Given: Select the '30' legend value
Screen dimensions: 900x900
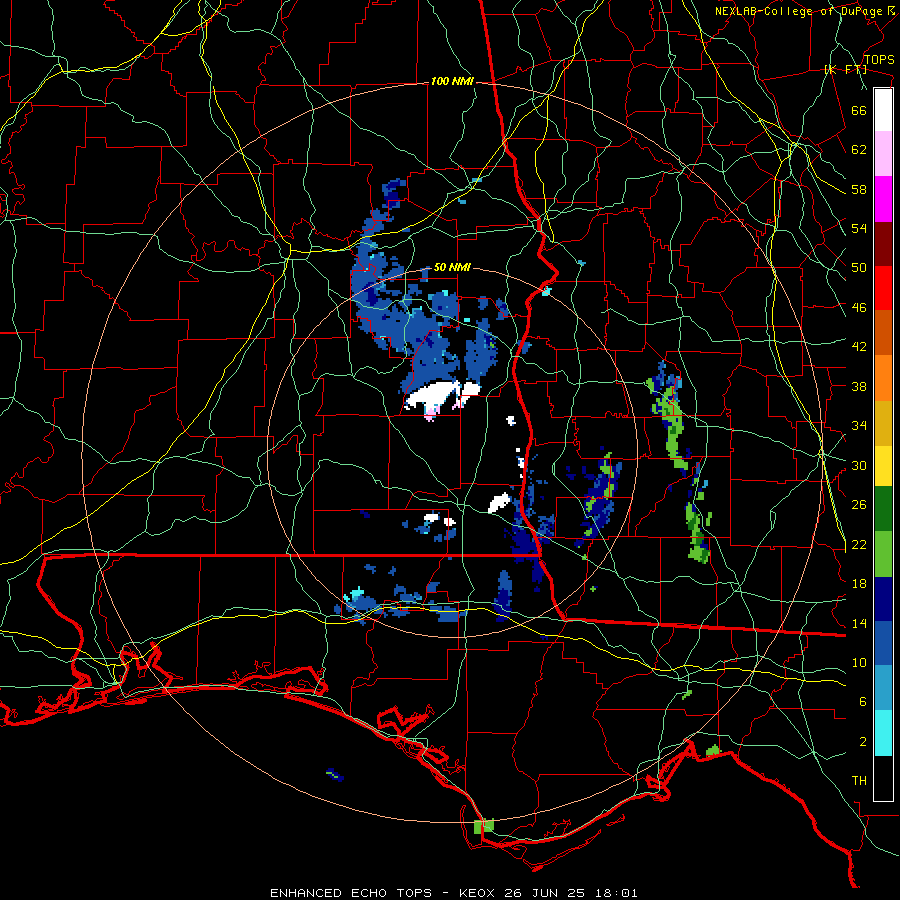Looking at the screenshot, I should (x=859, y=465).
